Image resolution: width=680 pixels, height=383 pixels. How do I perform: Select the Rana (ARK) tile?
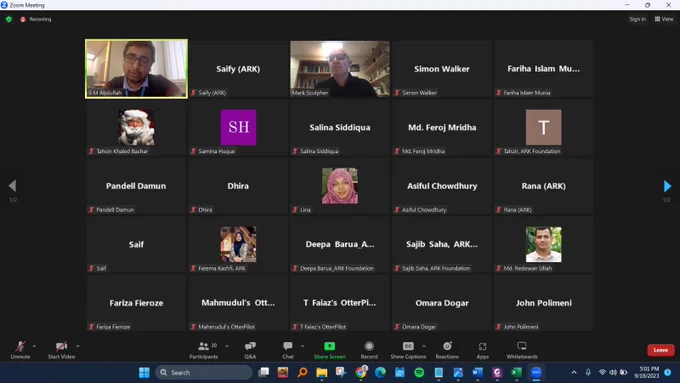(x=543, y=186)
